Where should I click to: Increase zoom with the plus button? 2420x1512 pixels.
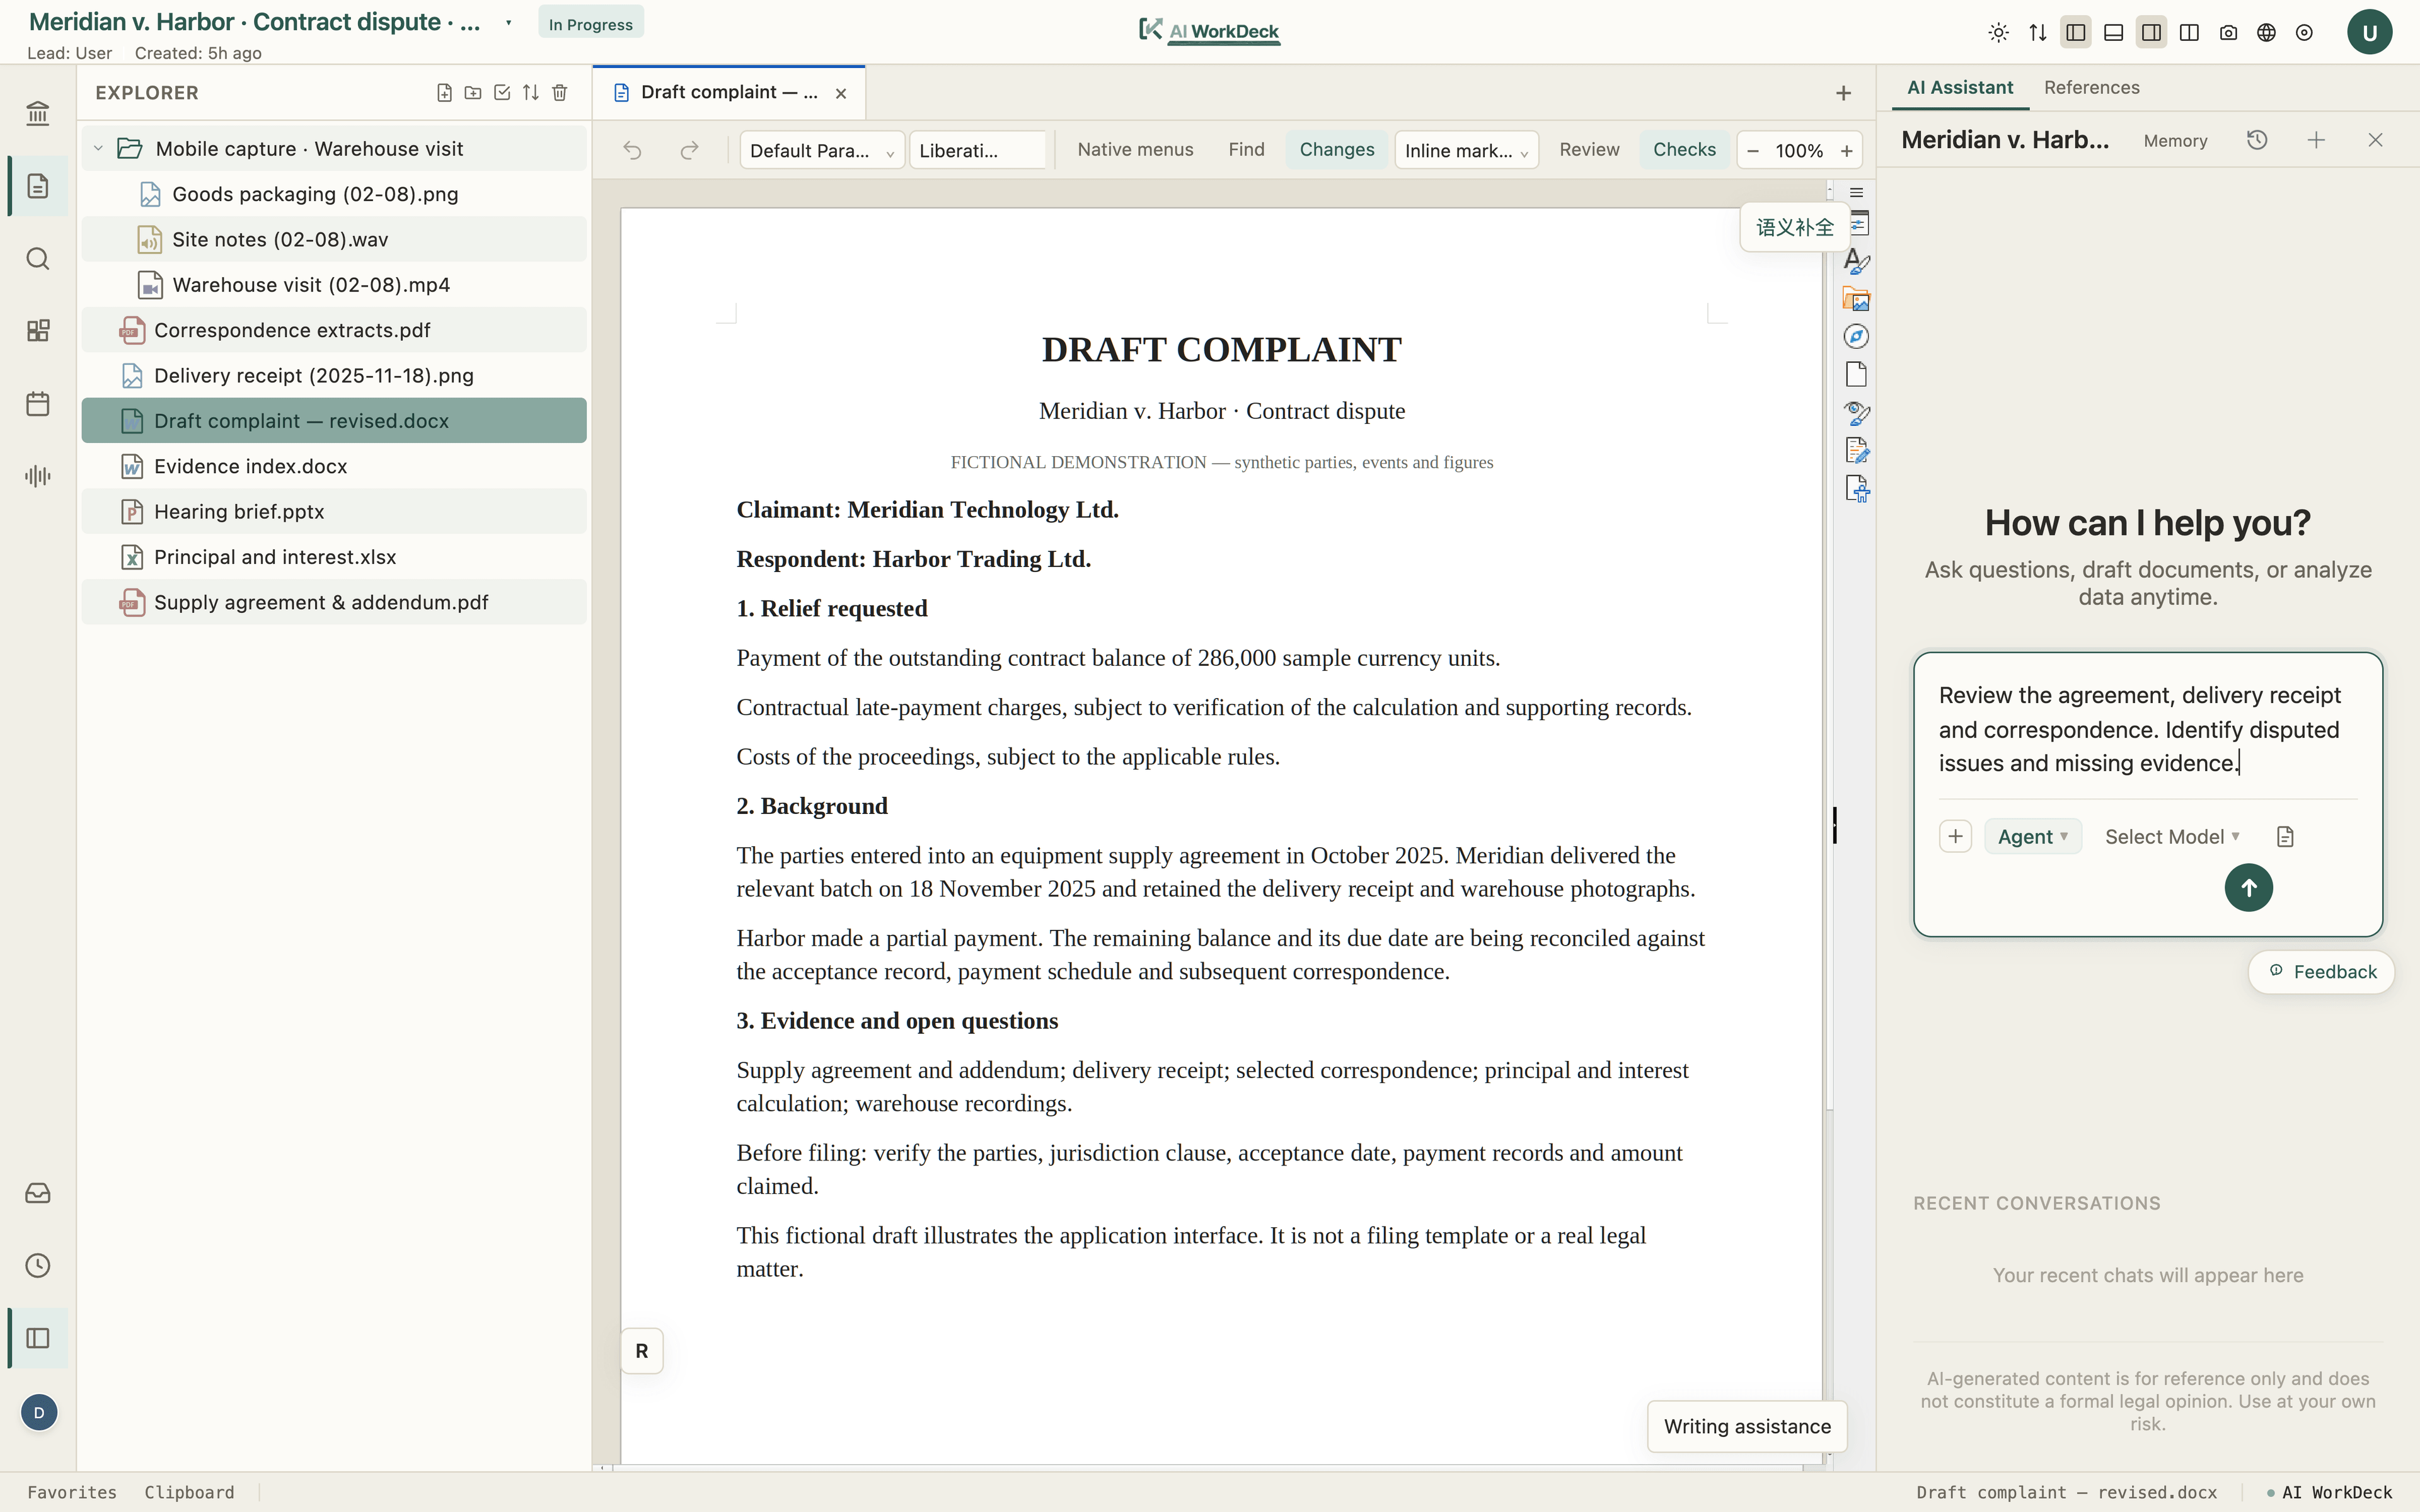click(x=1847, y=151)
